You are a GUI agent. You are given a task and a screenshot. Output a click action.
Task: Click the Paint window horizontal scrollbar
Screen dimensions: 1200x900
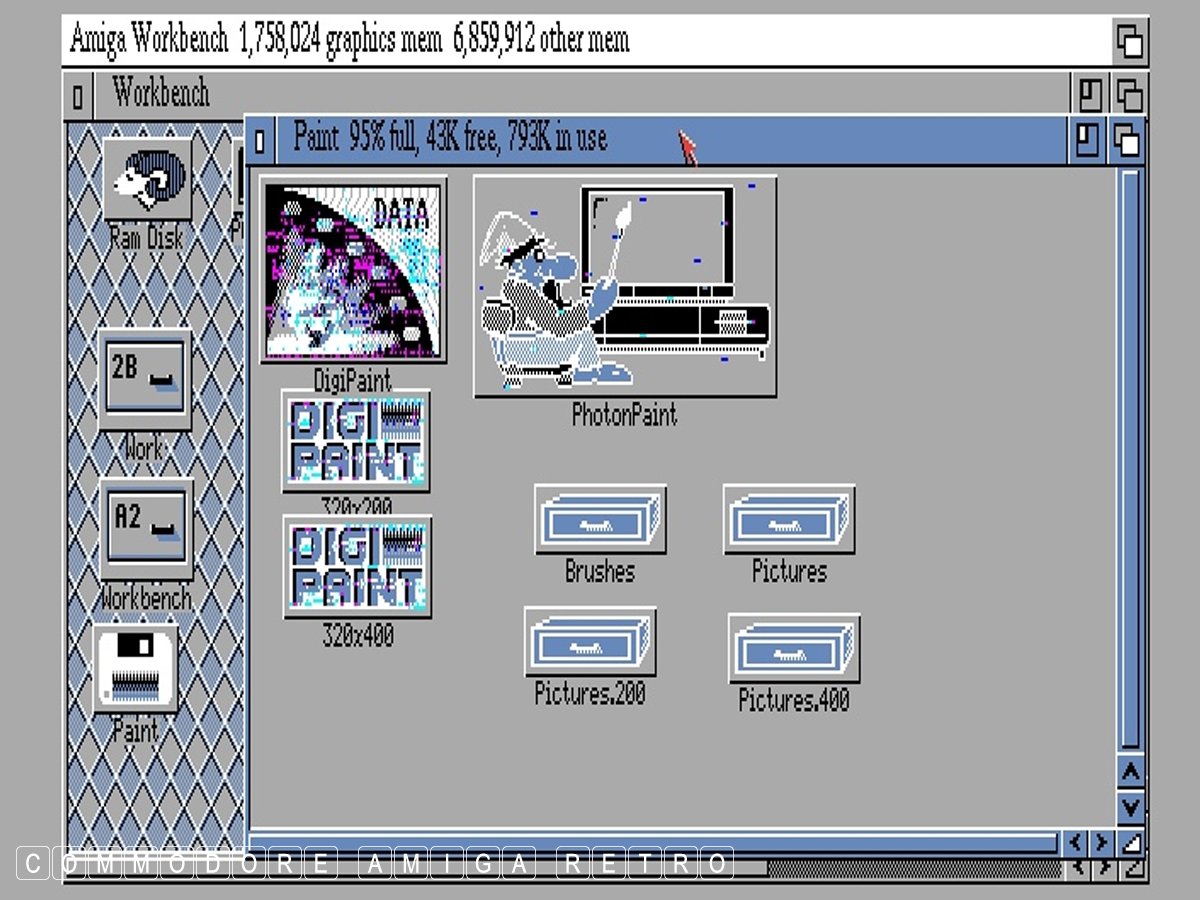tap(650, 842)
